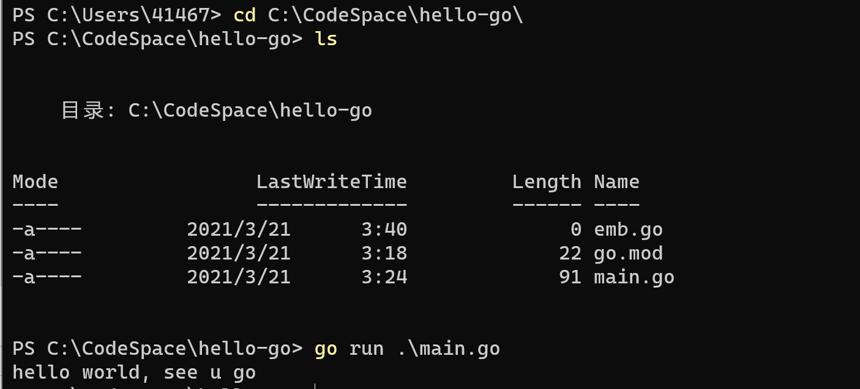860x389 pixels.
Task: Click the 'go run .\main.go' command
Action: click(x=407, y=349)
